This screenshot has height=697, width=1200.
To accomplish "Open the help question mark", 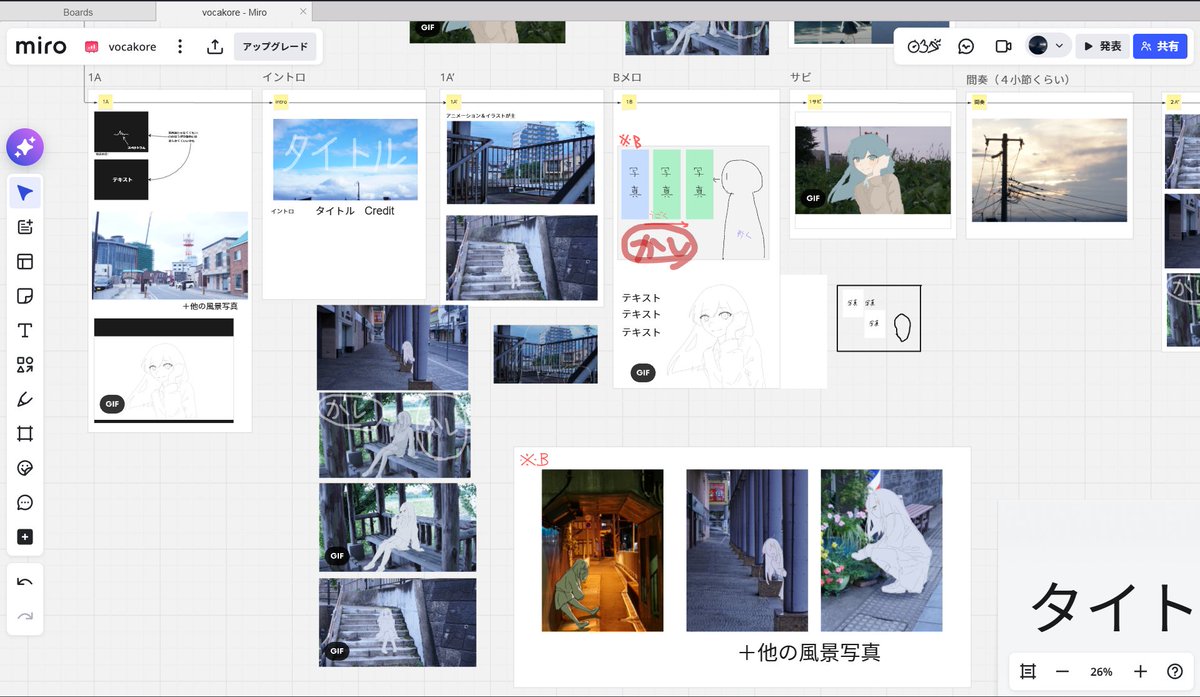I will (1175, 672).
